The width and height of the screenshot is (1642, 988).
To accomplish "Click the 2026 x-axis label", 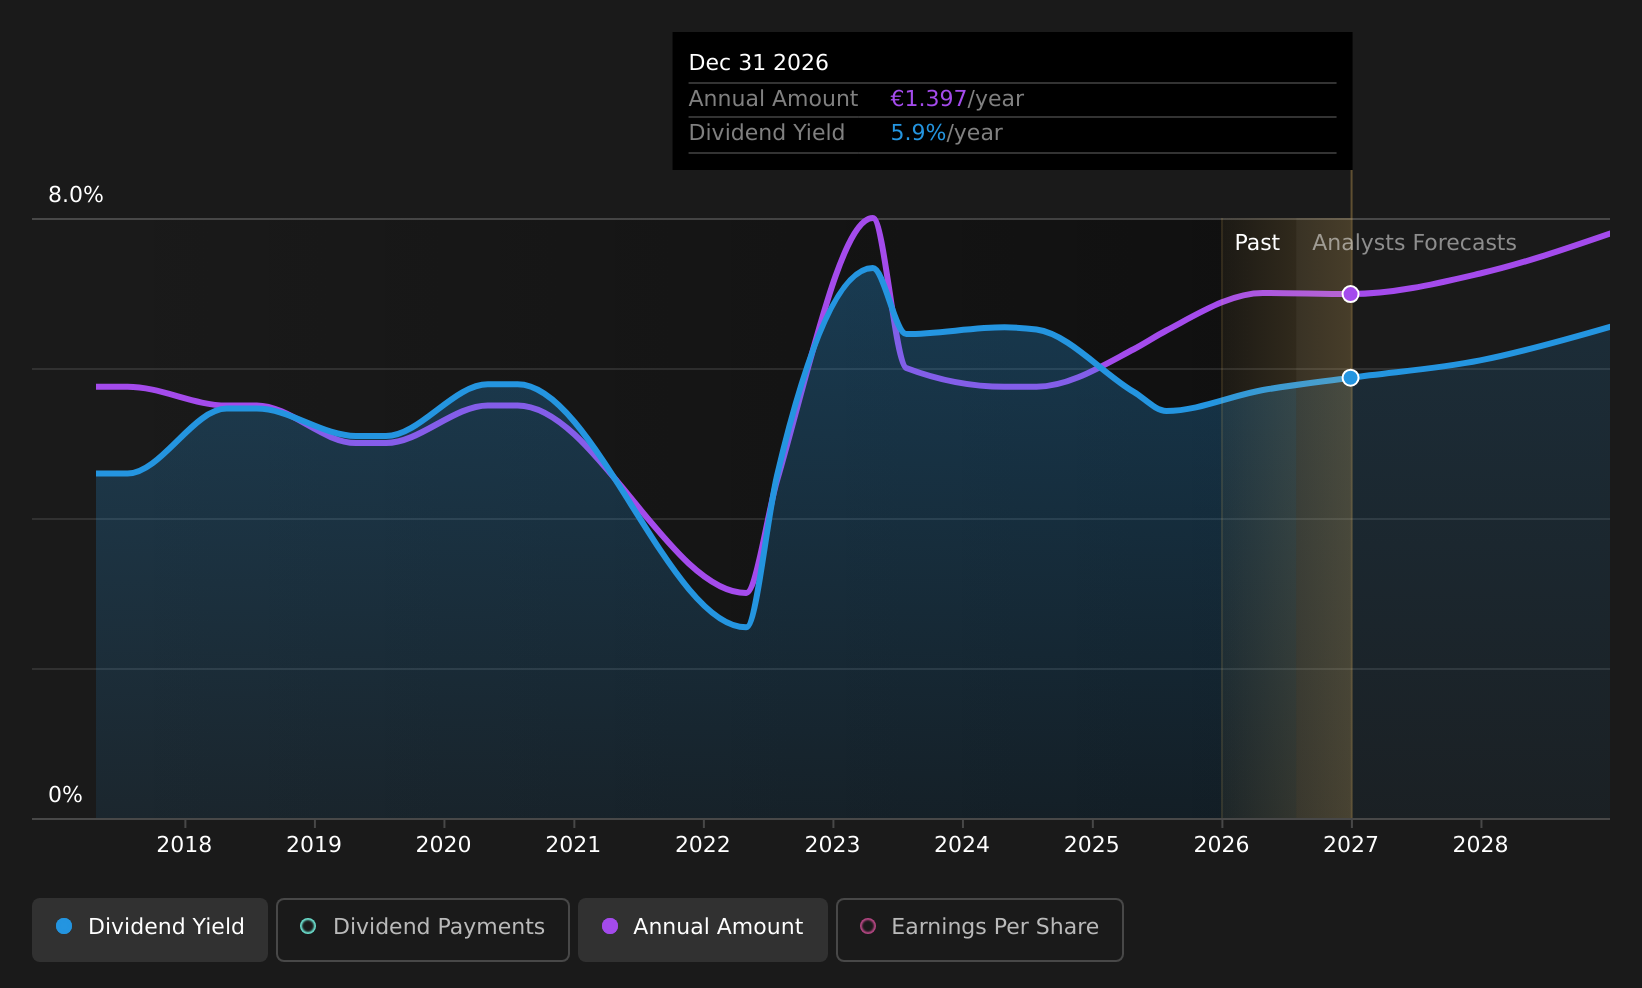I will (x=1222, y=845).
